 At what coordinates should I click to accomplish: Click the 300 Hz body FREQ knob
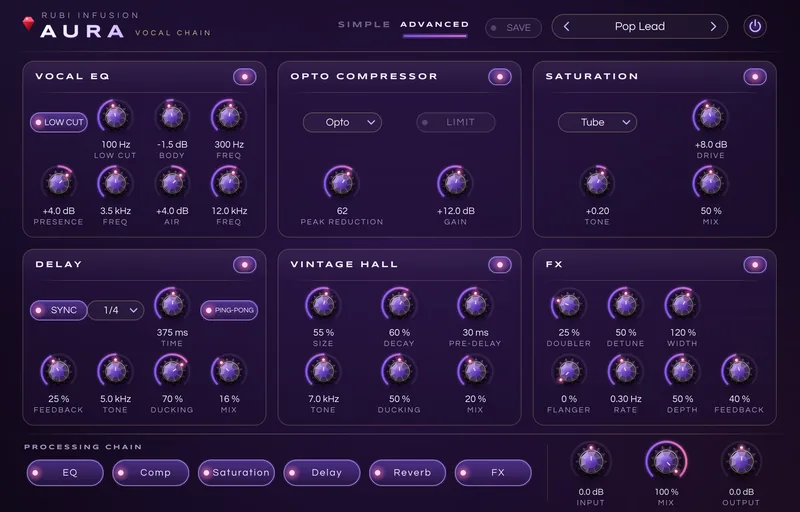pos(229,117)
